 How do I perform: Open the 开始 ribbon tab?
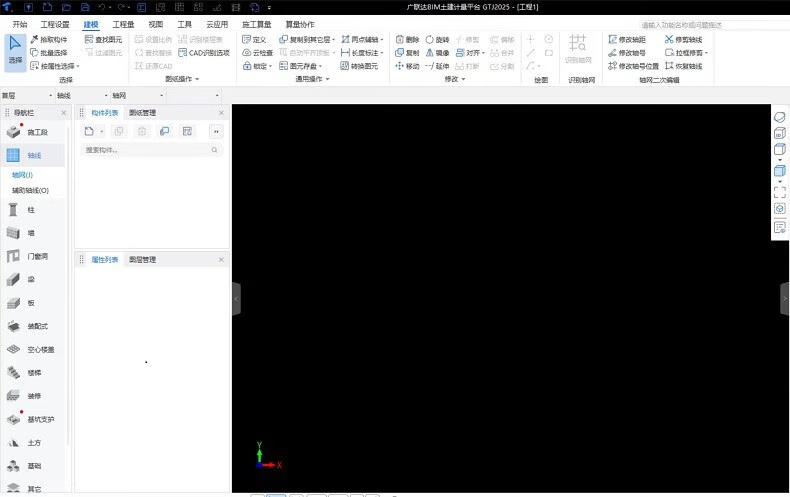tap(20, 24)
